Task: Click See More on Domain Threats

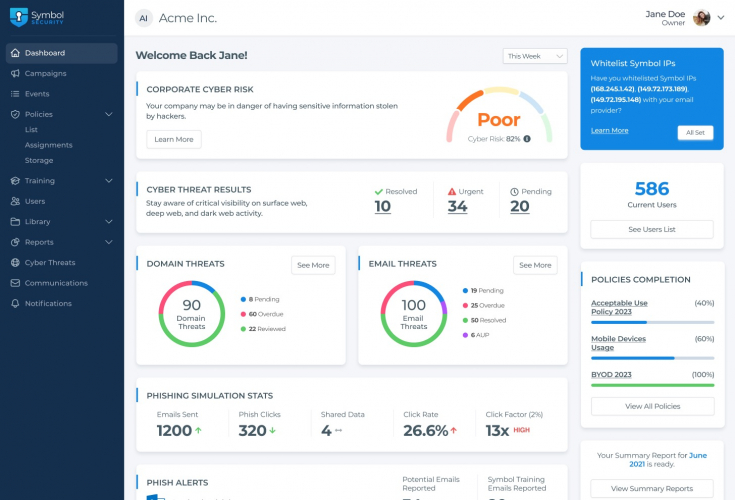Action: pos(313,265)
